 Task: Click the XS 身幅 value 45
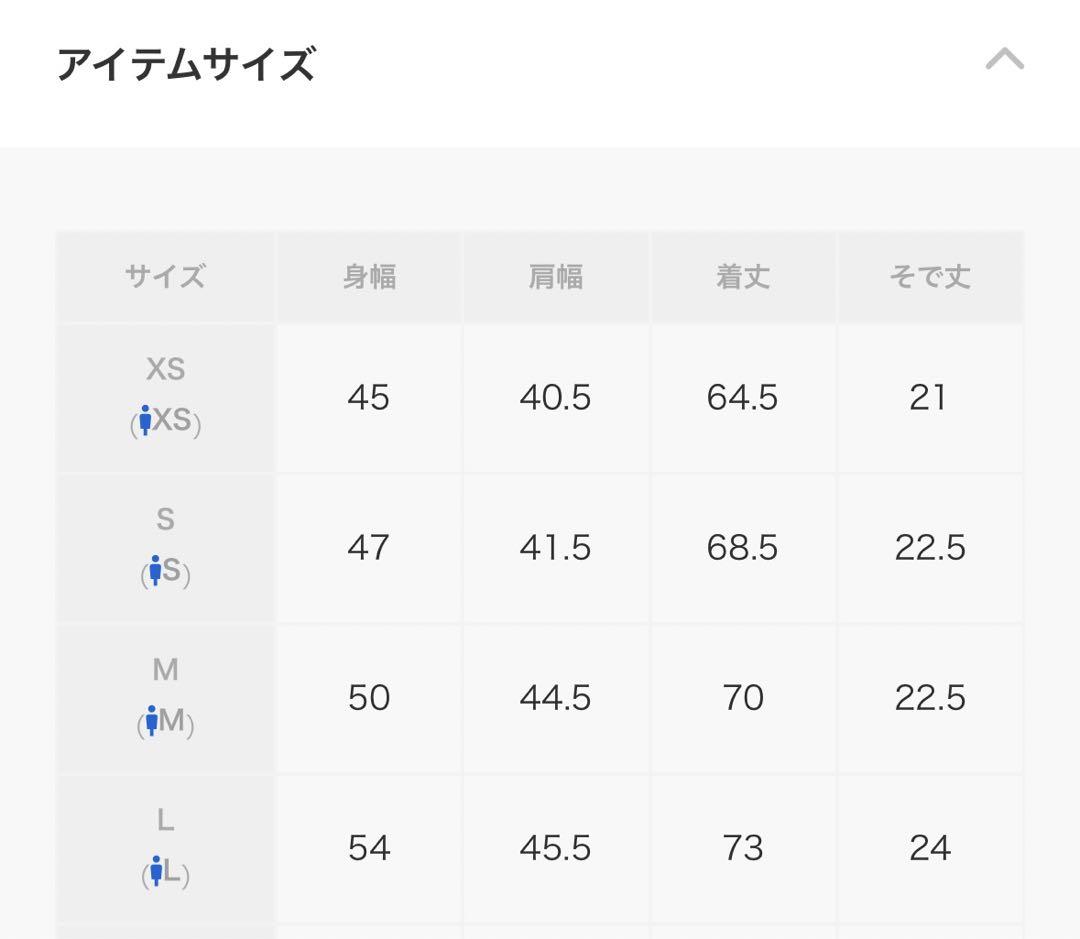coord(368,398)
